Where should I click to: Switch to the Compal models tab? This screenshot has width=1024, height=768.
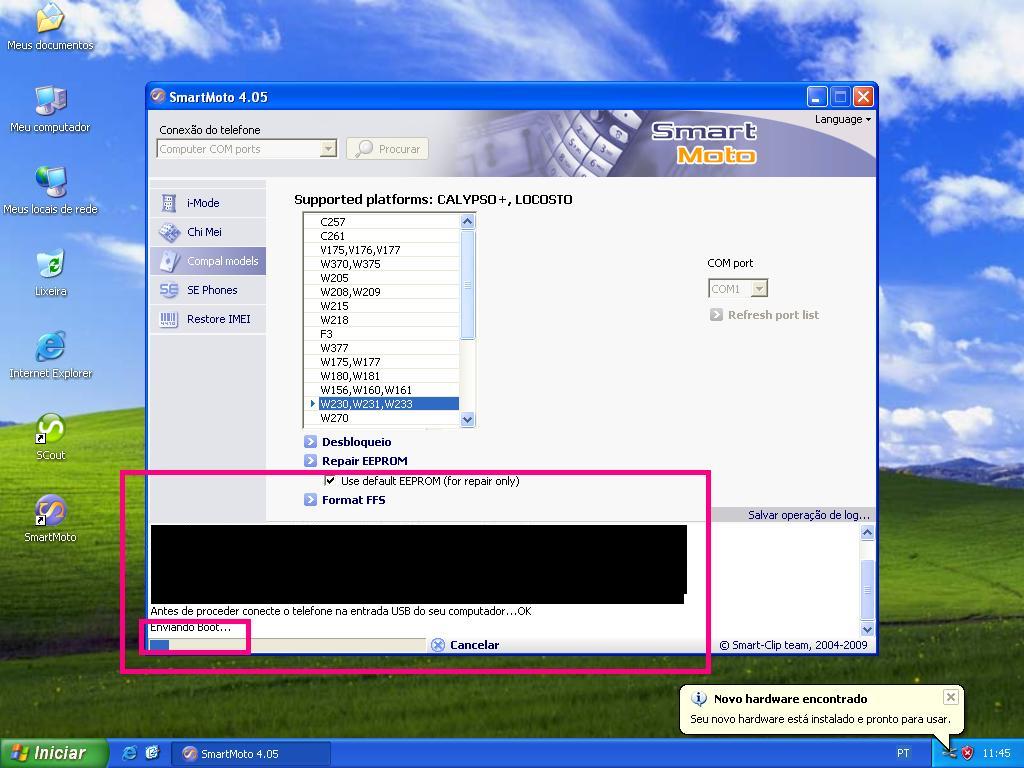pos(208,261)
